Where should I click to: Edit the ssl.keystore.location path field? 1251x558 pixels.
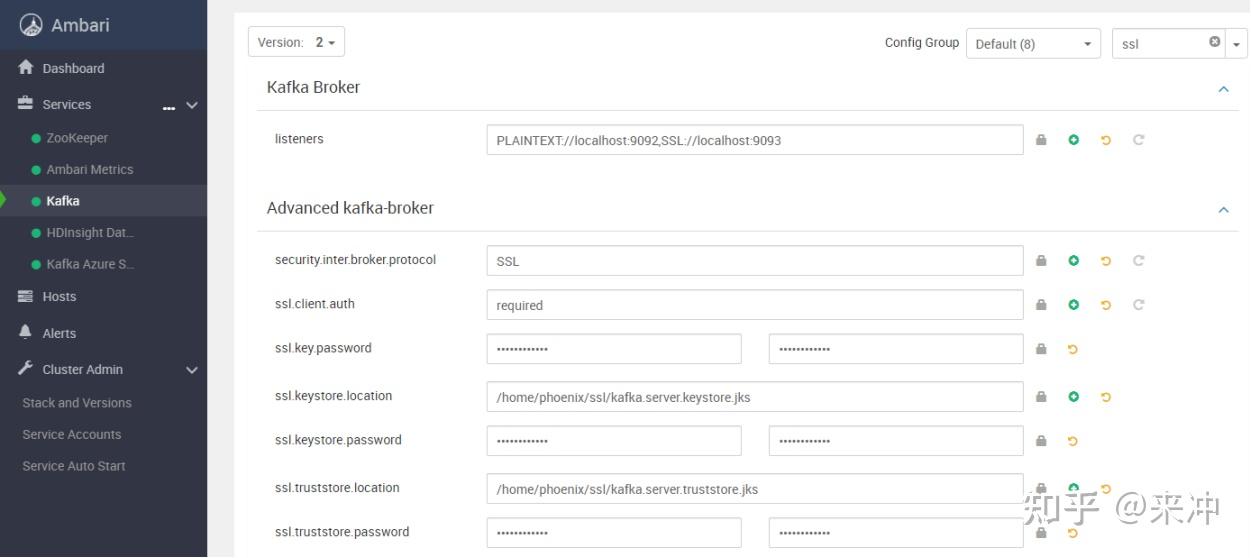[755, 397]
